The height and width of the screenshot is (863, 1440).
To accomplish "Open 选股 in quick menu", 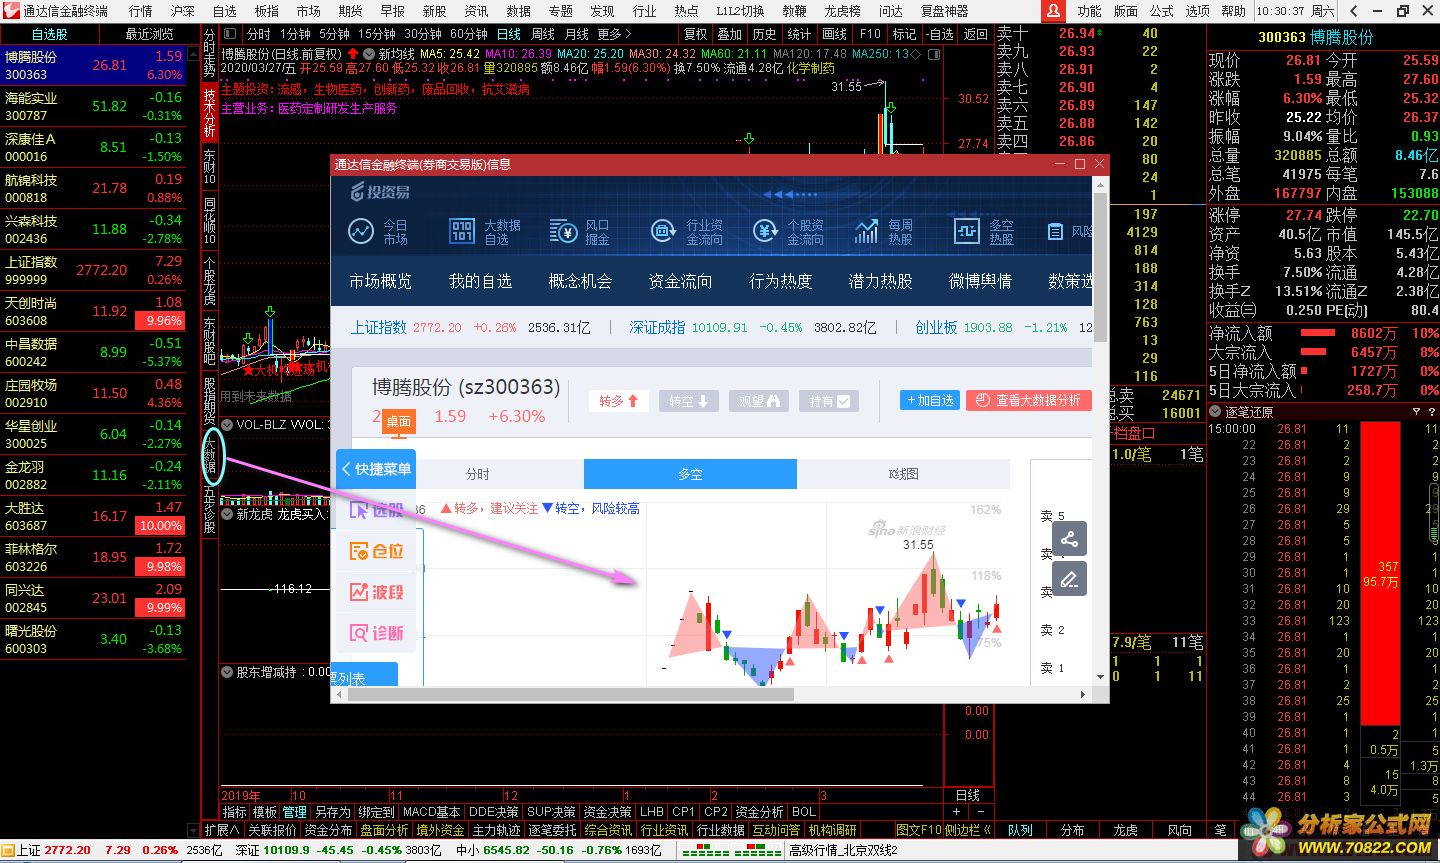I will tap(376, 510).
